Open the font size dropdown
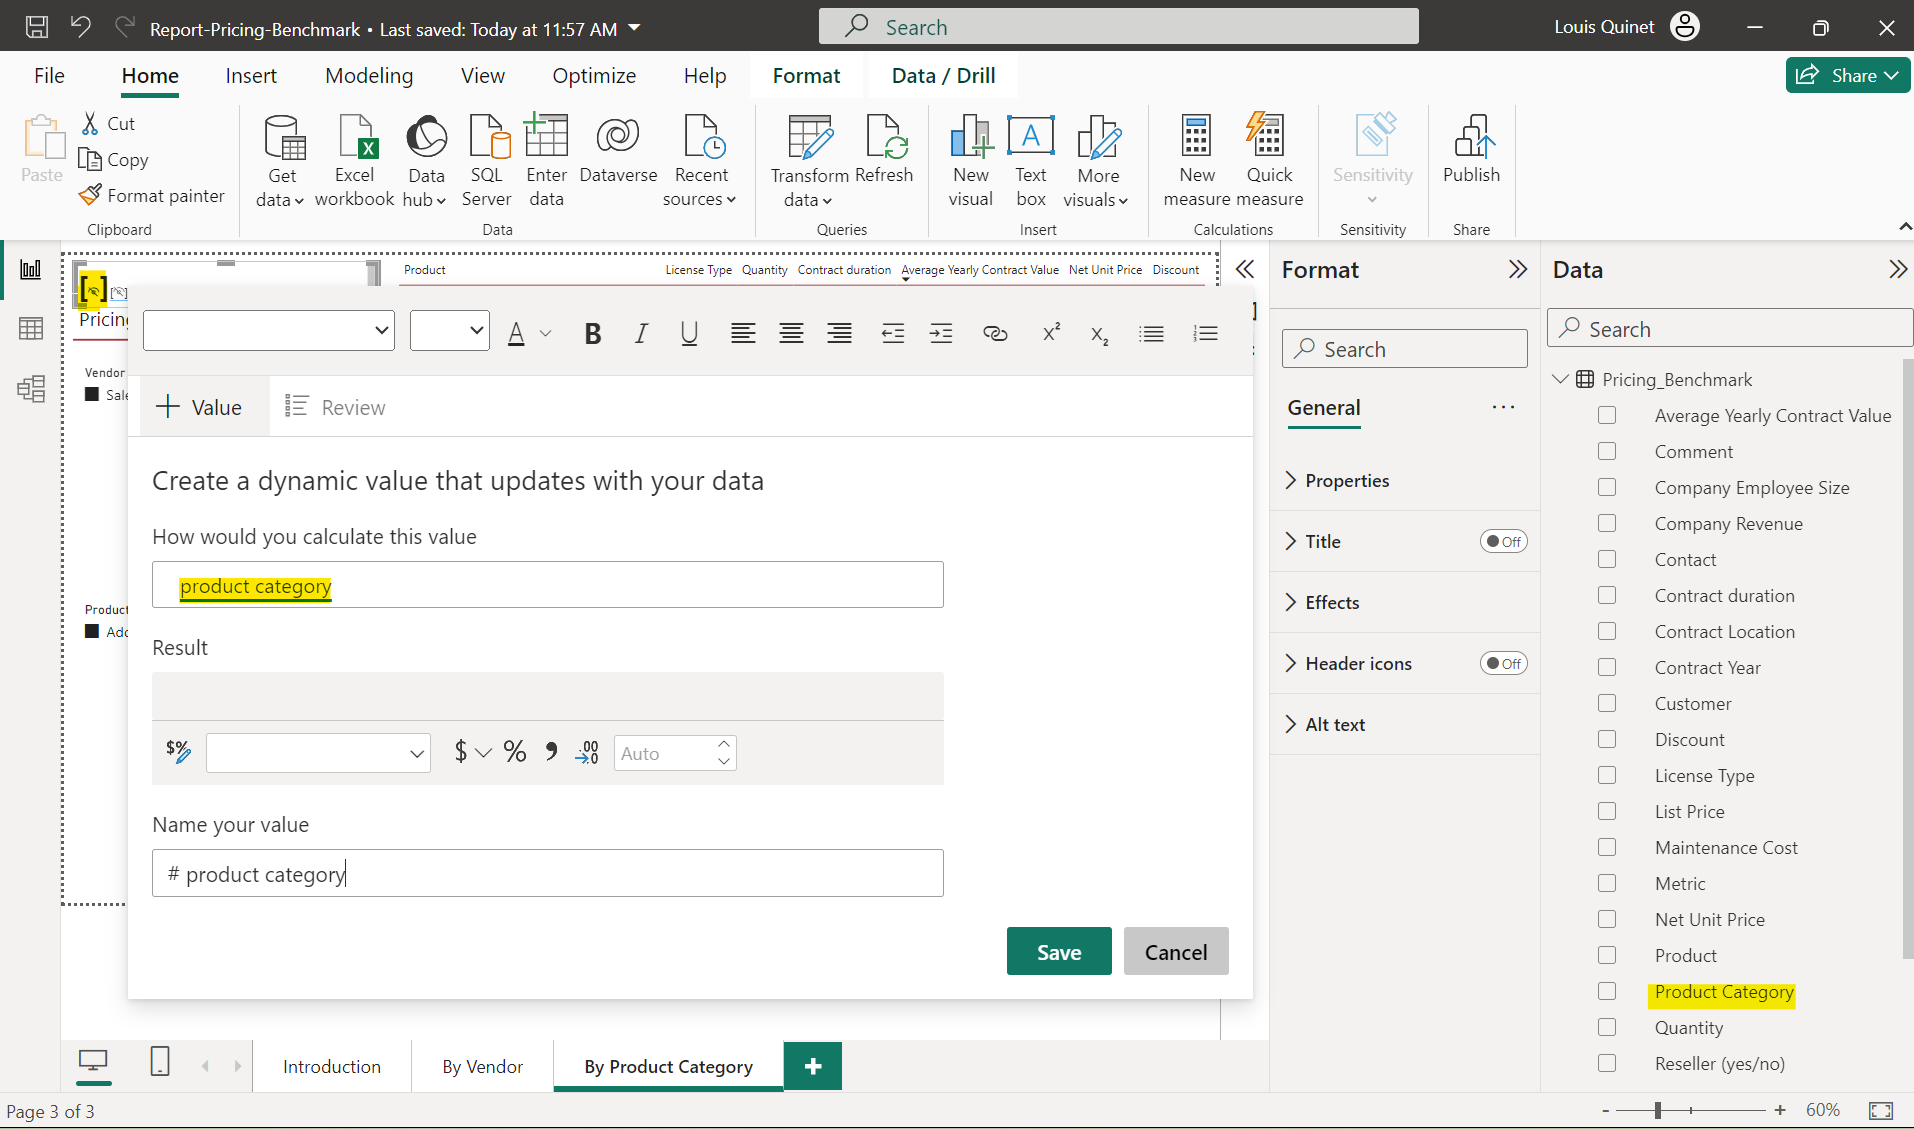This screenshot has width=1914, height=1129. pos(449,331)
